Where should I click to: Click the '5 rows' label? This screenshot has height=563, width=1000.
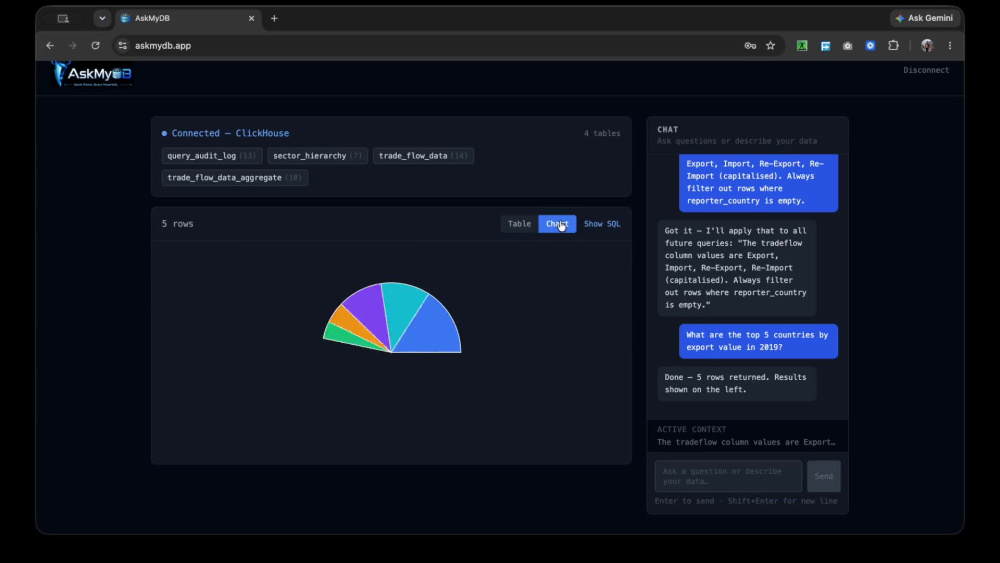click(177, 224)
